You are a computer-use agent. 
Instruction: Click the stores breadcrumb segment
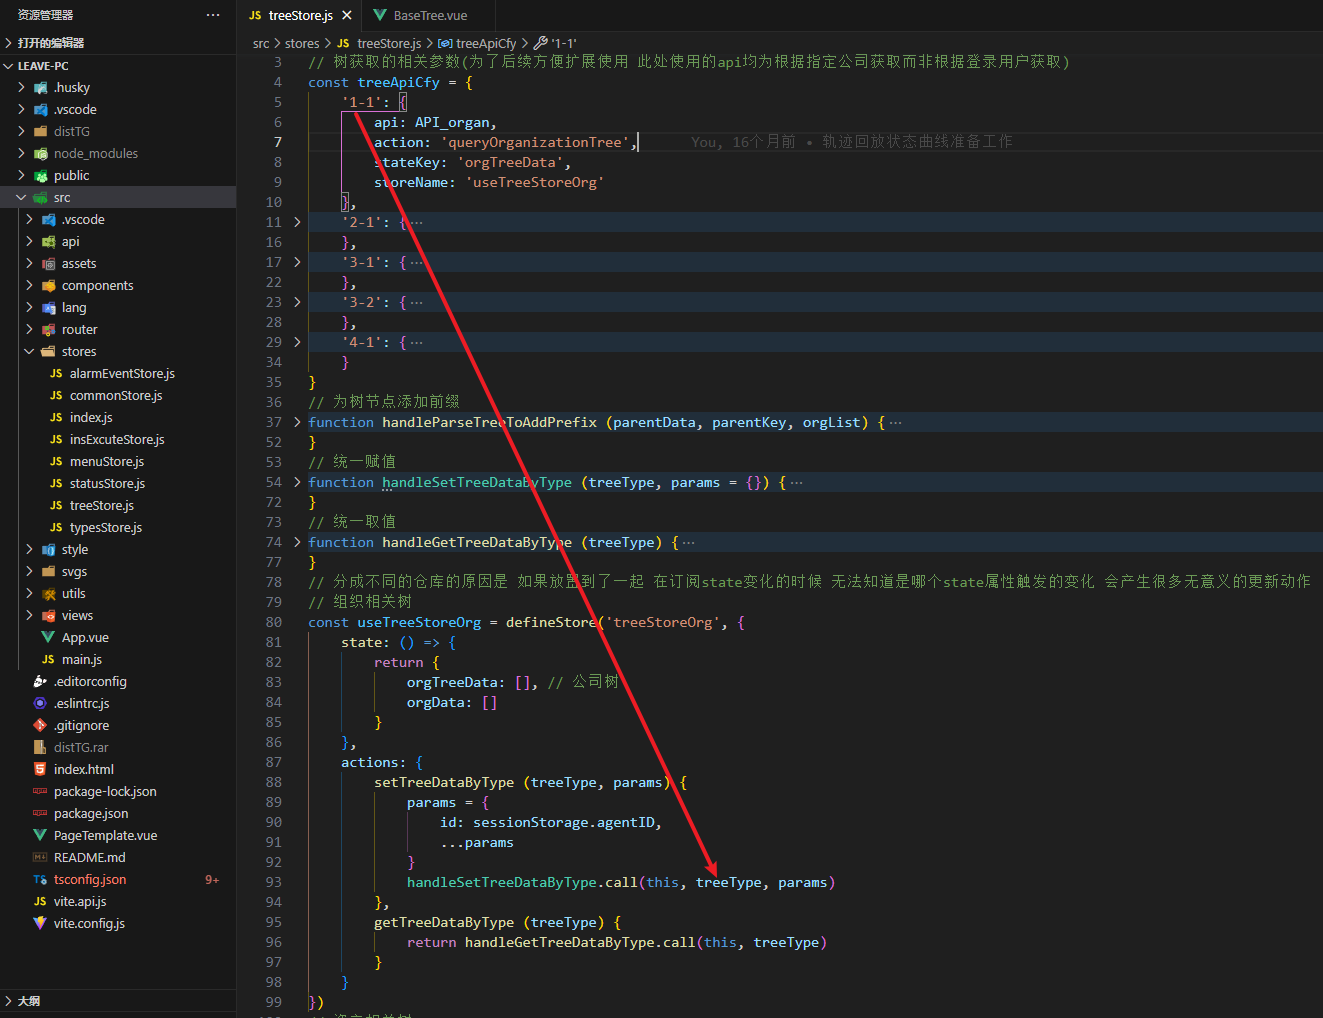tap(302, 44)
